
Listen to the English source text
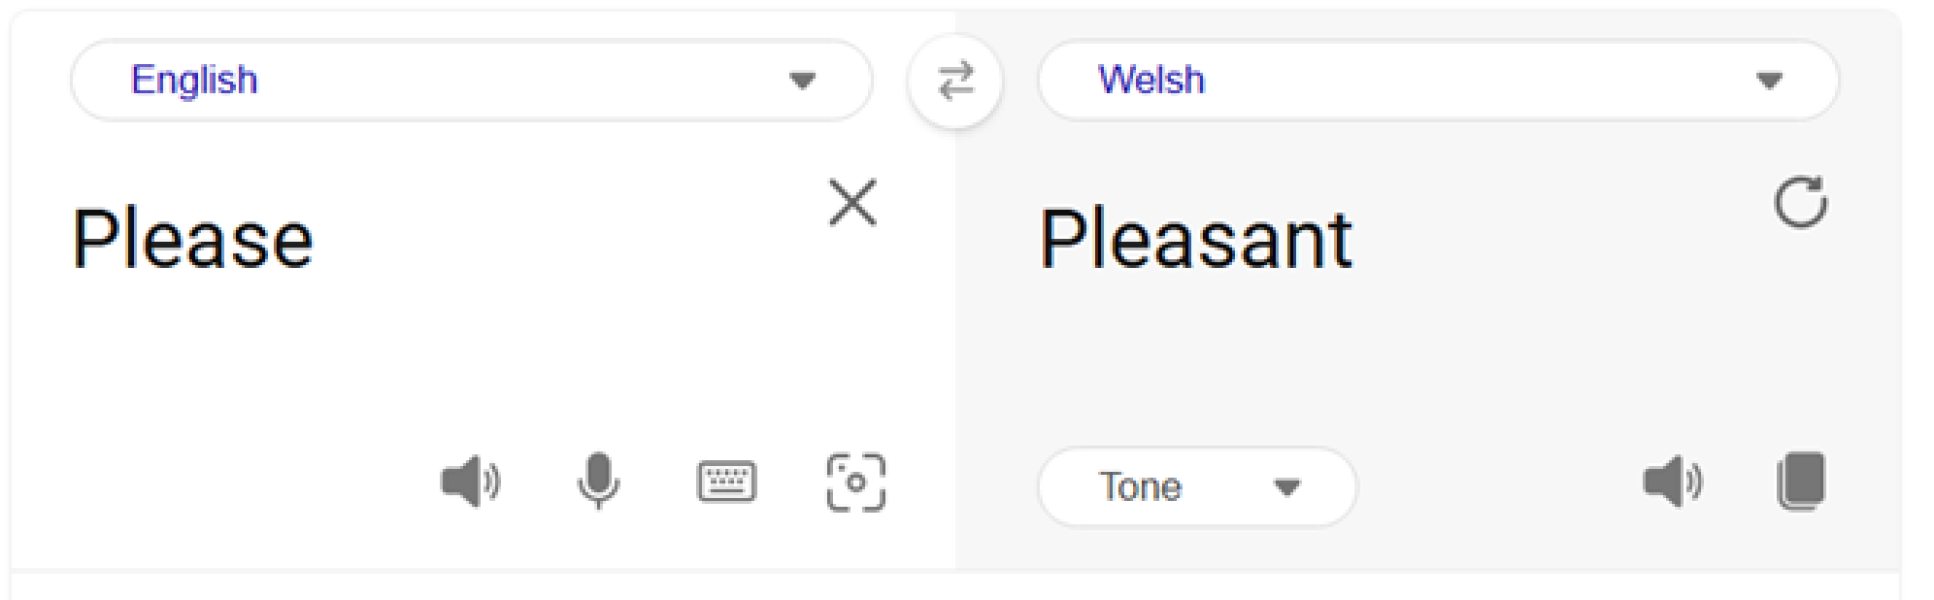point(470,483)
